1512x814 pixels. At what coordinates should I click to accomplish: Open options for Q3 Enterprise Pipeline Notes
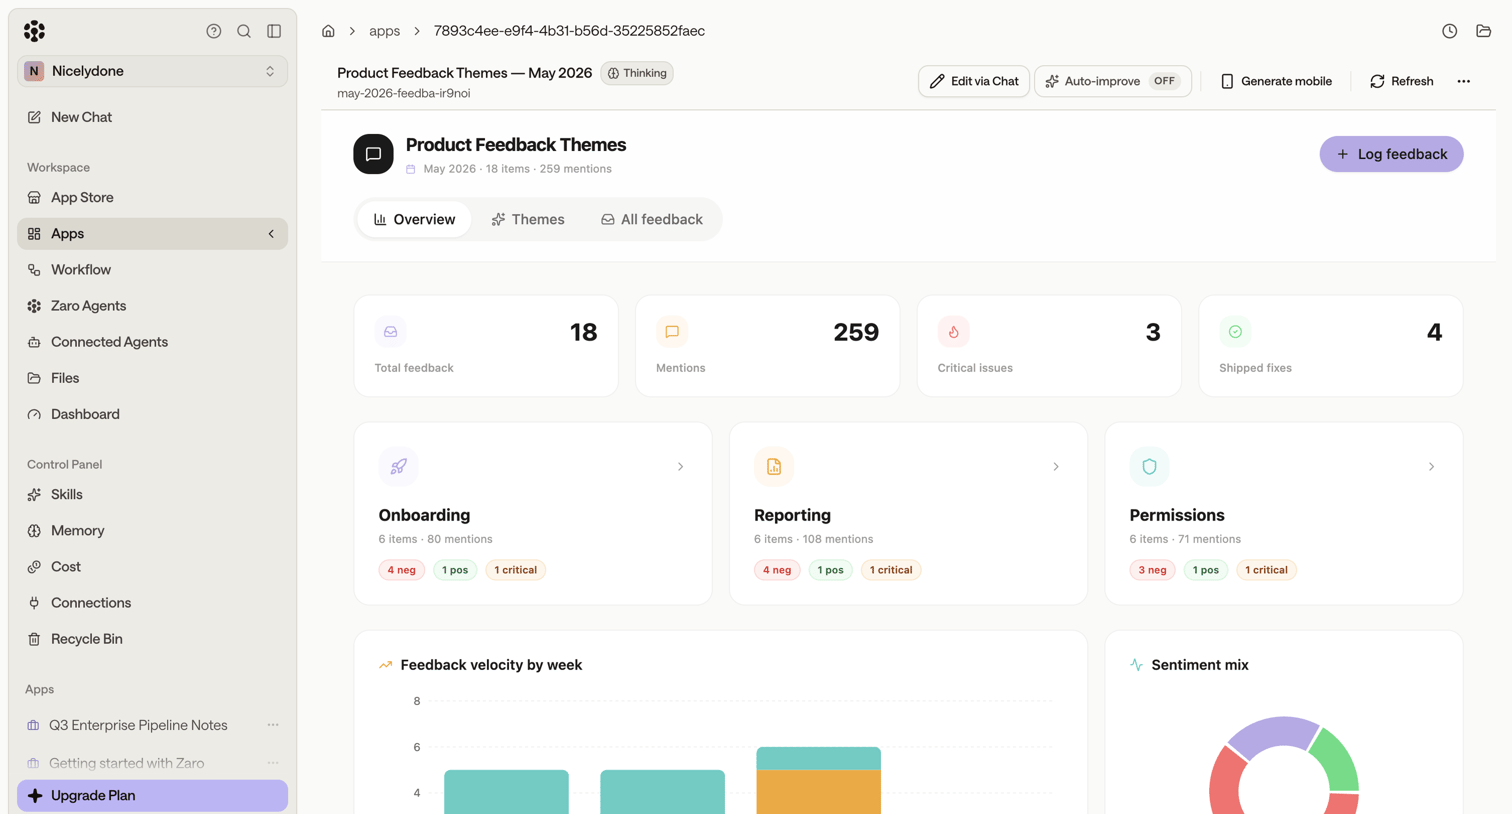(273, 725)
